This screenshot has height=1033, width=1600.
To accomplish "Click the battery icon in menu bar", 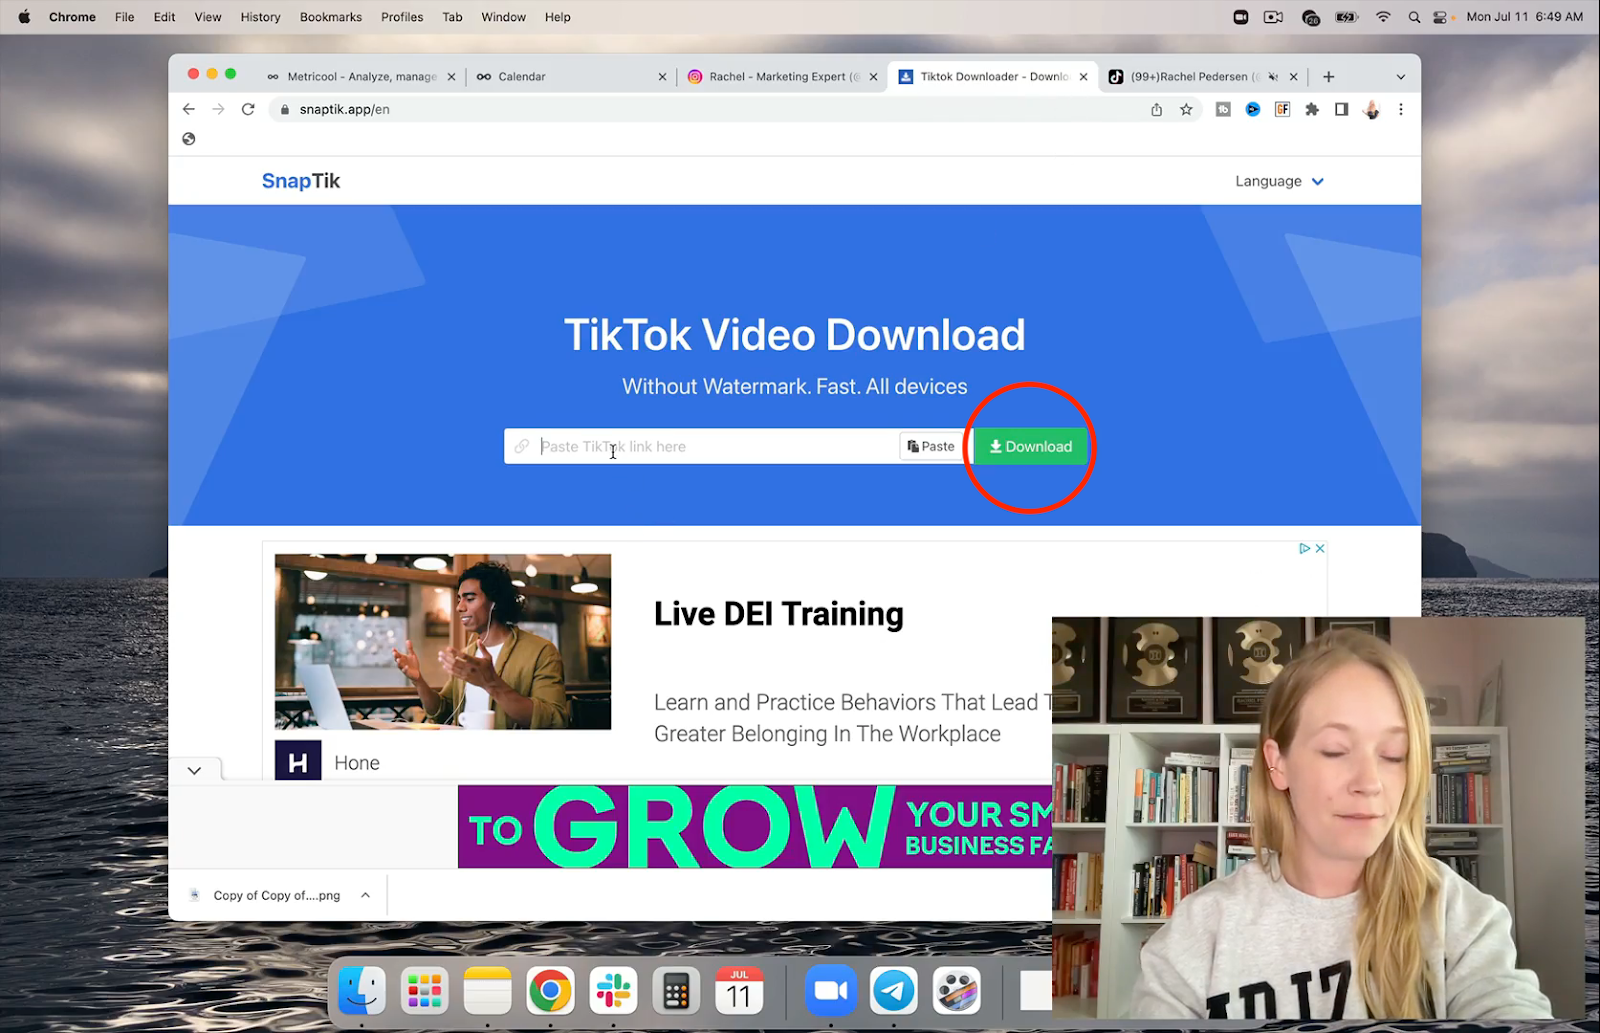I will pyautogui.click(x=1347, y=17).
